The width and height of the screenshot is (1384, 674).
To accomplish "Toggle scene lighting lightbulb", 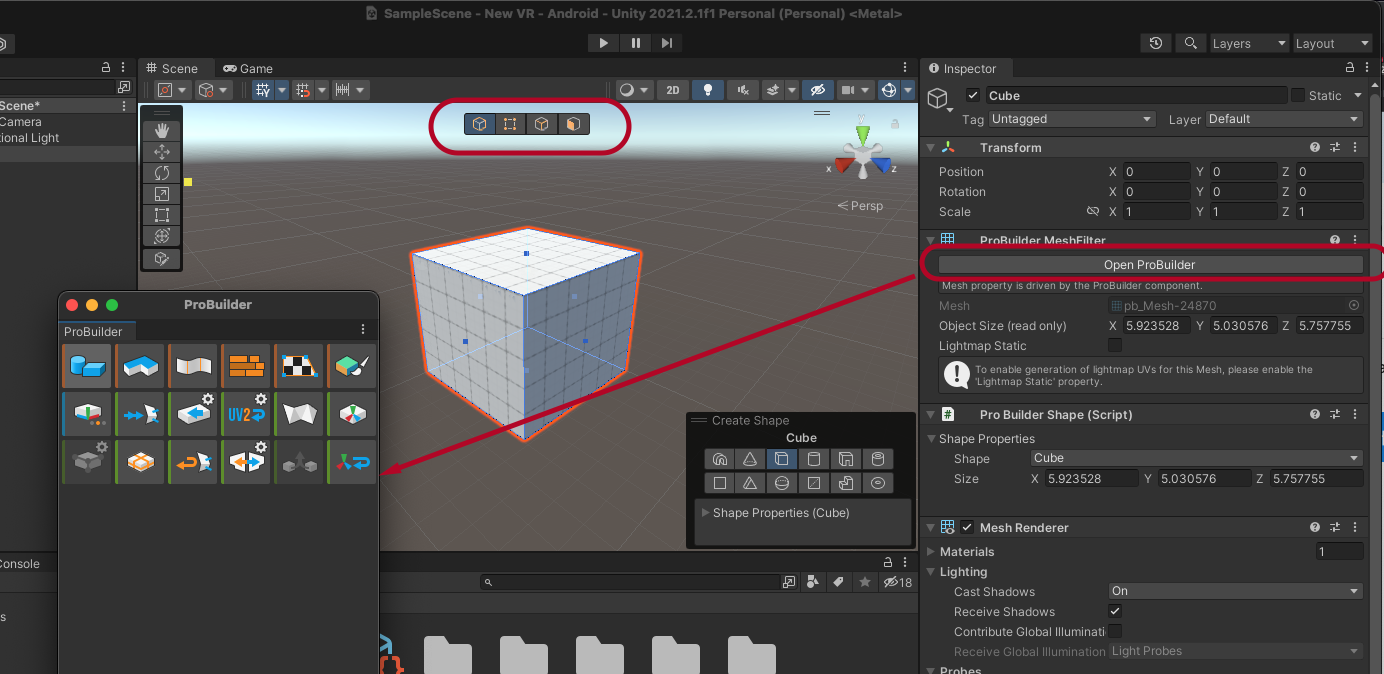I will pos(709,90).
